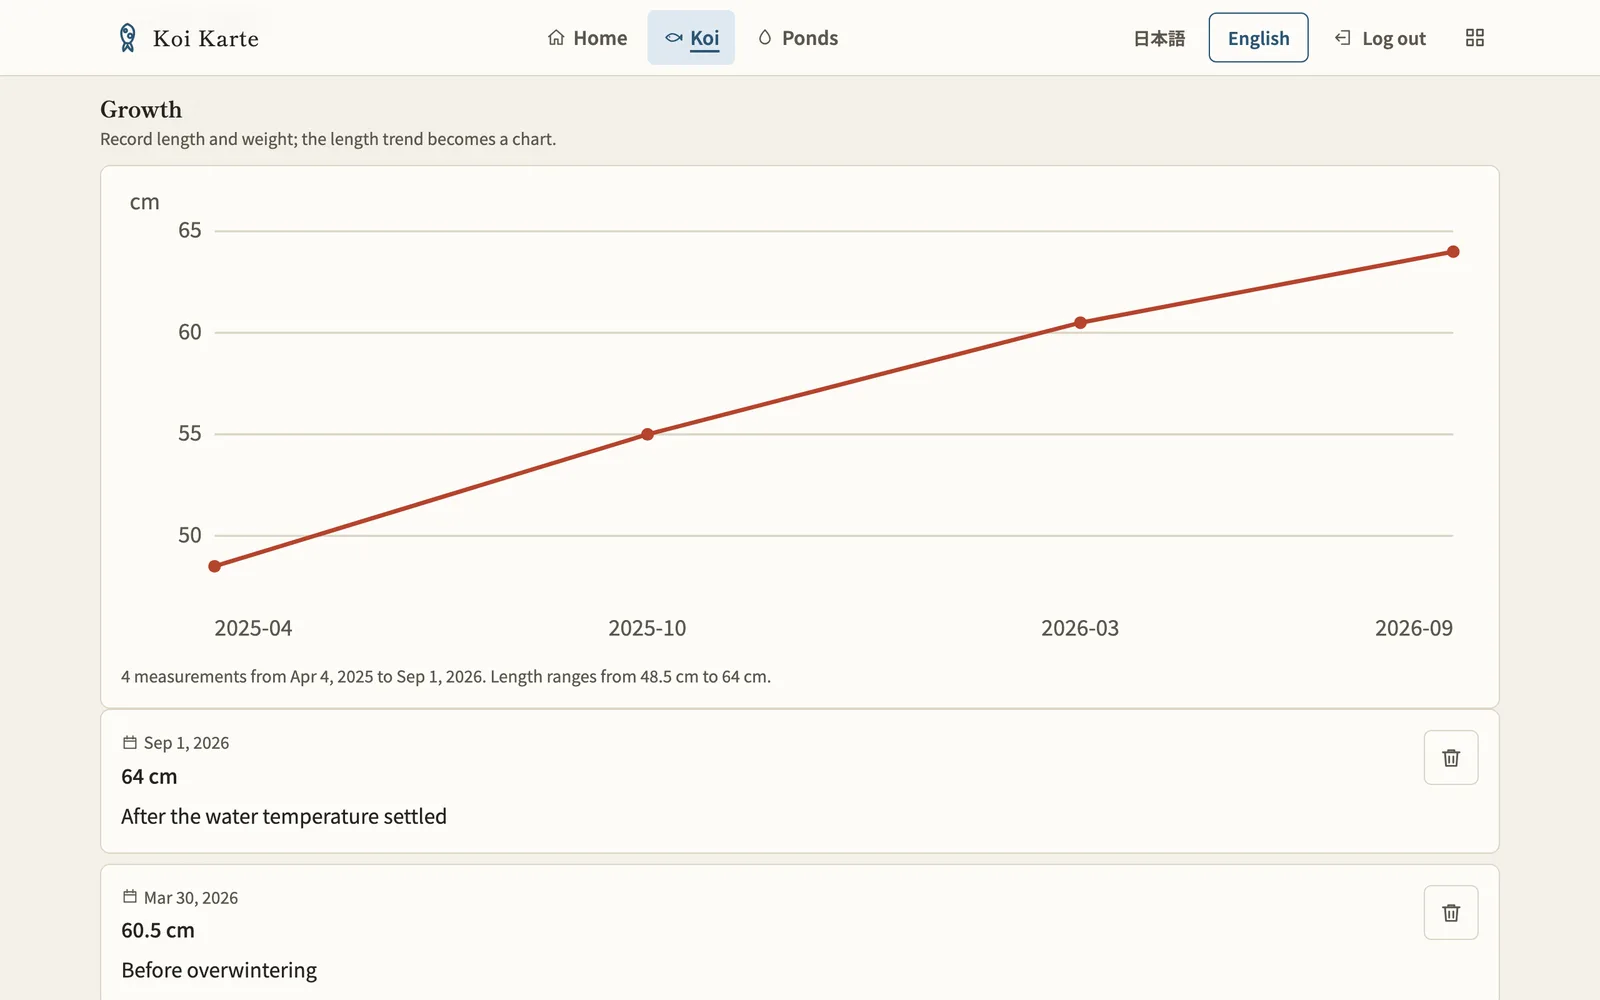
Task: Click the 65 y-axis label
Action: [190, 230]
